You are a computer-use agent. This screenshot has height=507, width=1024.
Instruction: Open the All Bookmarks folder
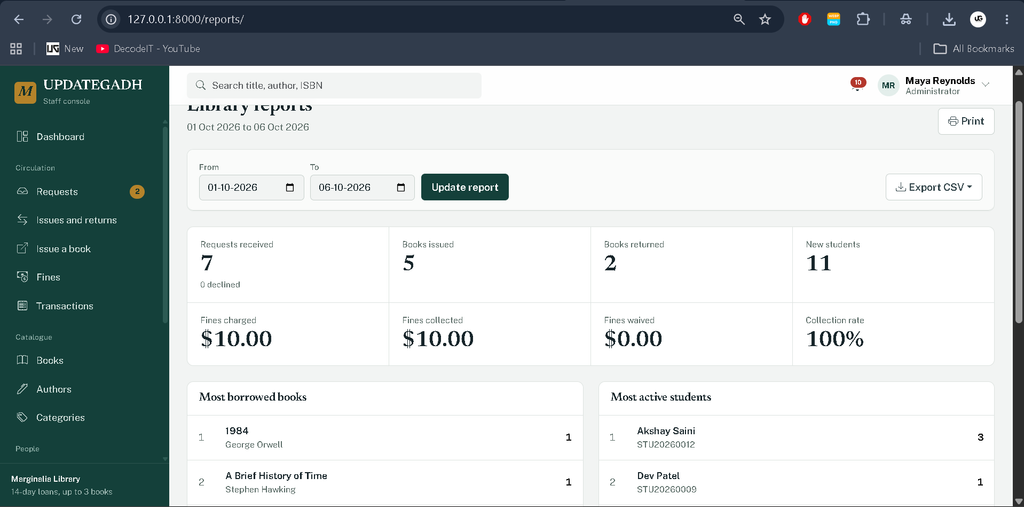coord(974,48)
